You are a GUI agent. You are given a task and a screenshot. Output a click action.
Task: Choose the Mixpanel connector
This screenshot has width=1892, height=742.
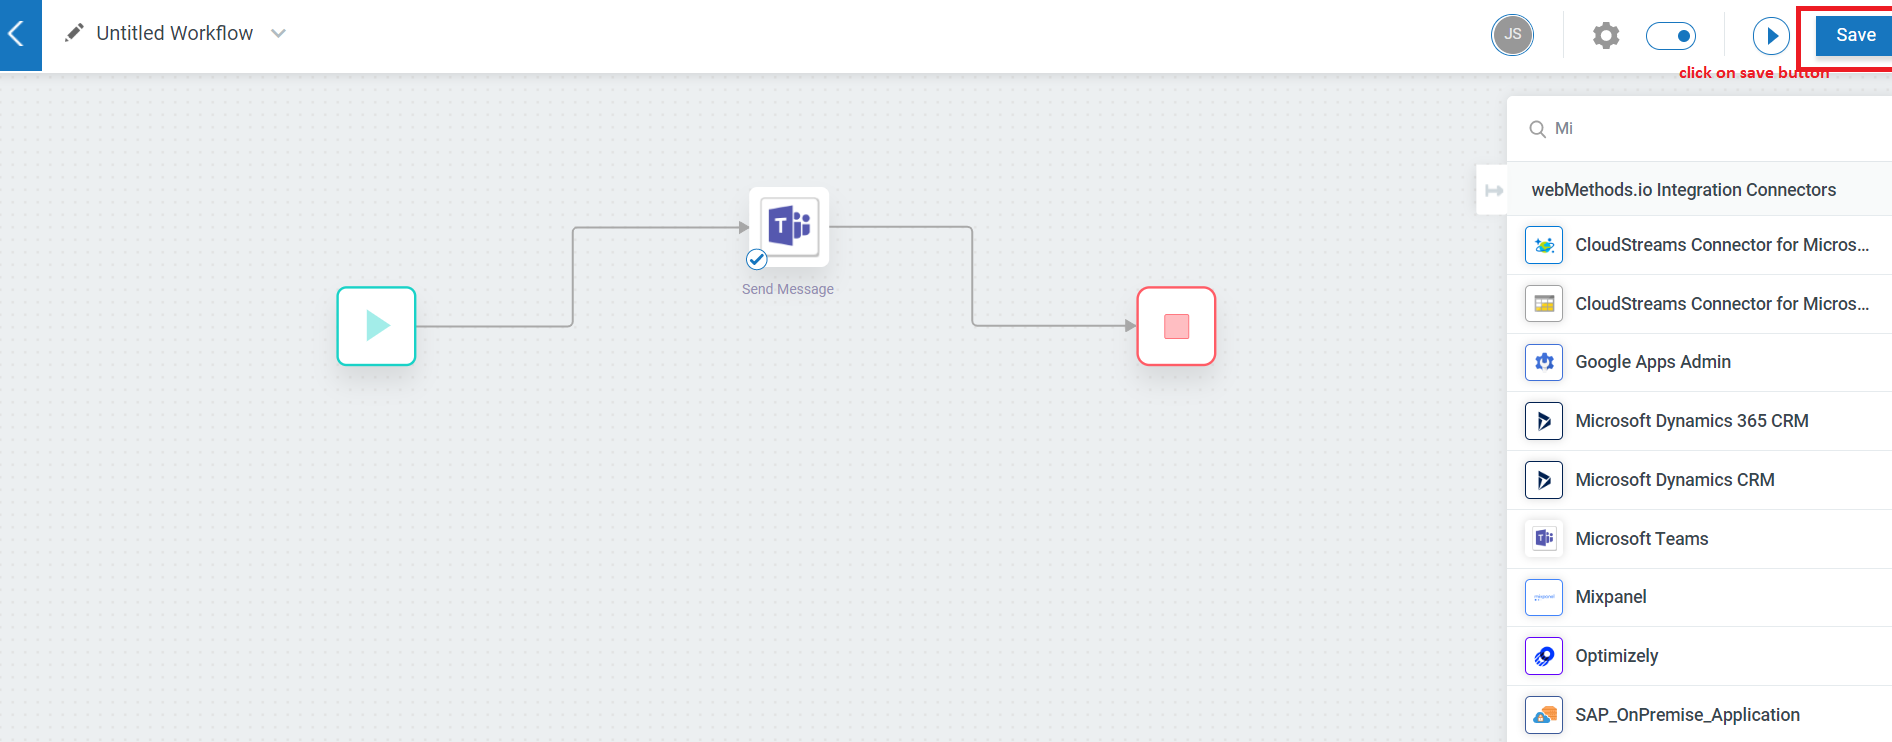coord(1700,597)
